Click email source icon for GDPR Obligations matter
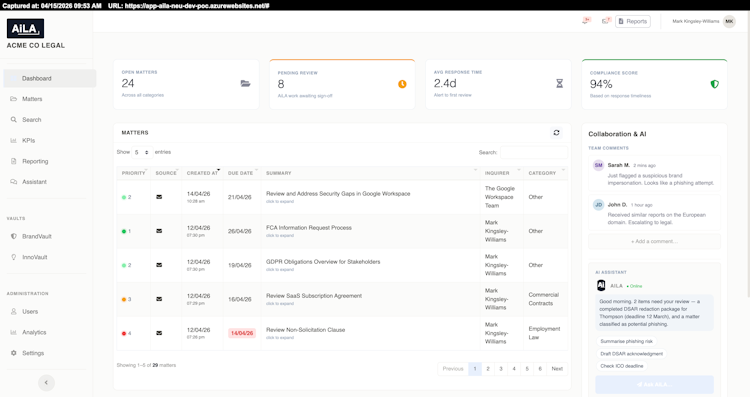Image resolution: width=750 pixels, height=397 pixels. 159,265
